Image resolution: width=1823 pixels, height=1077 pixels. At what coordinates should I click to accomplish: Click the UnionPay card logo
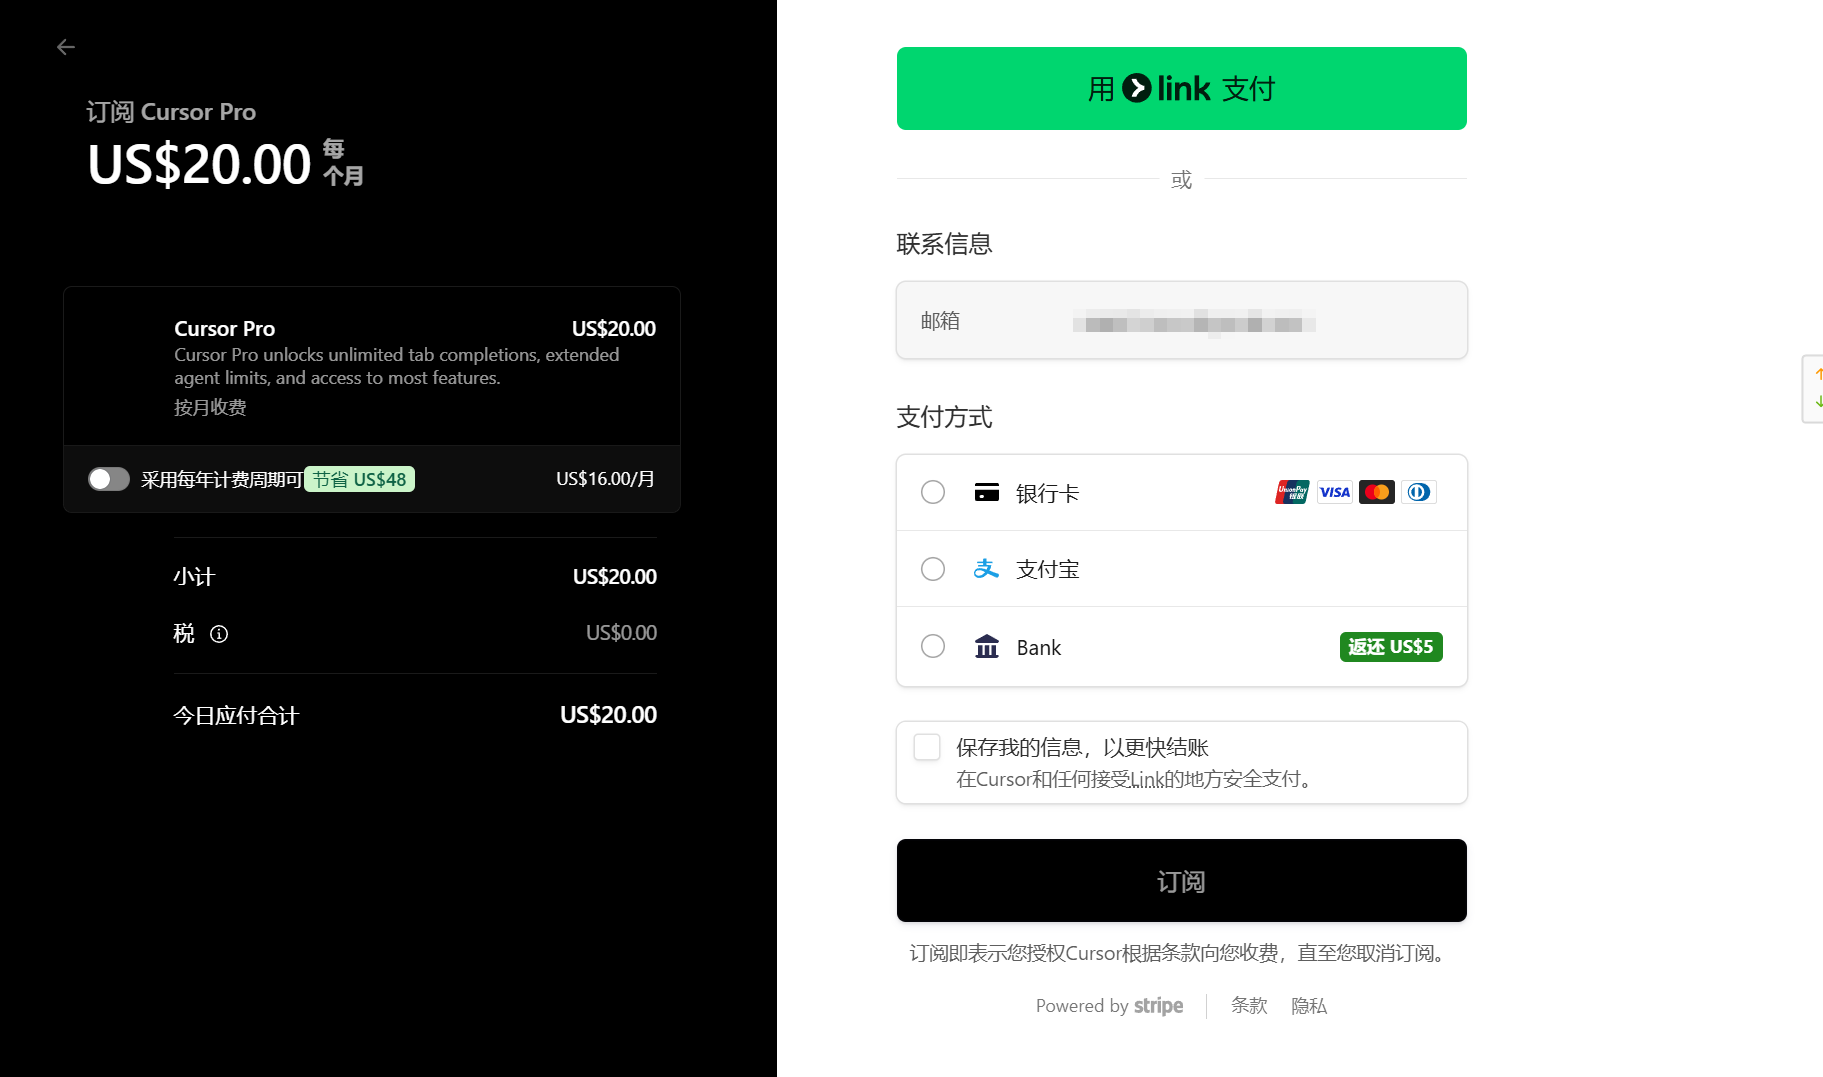tap(1292, 492)
